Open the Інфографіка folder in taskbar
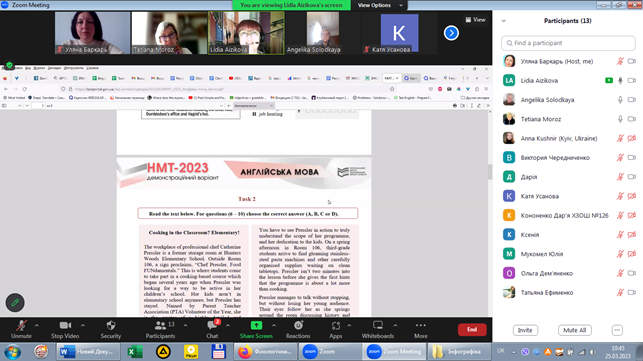 click(x=459, y=352)
